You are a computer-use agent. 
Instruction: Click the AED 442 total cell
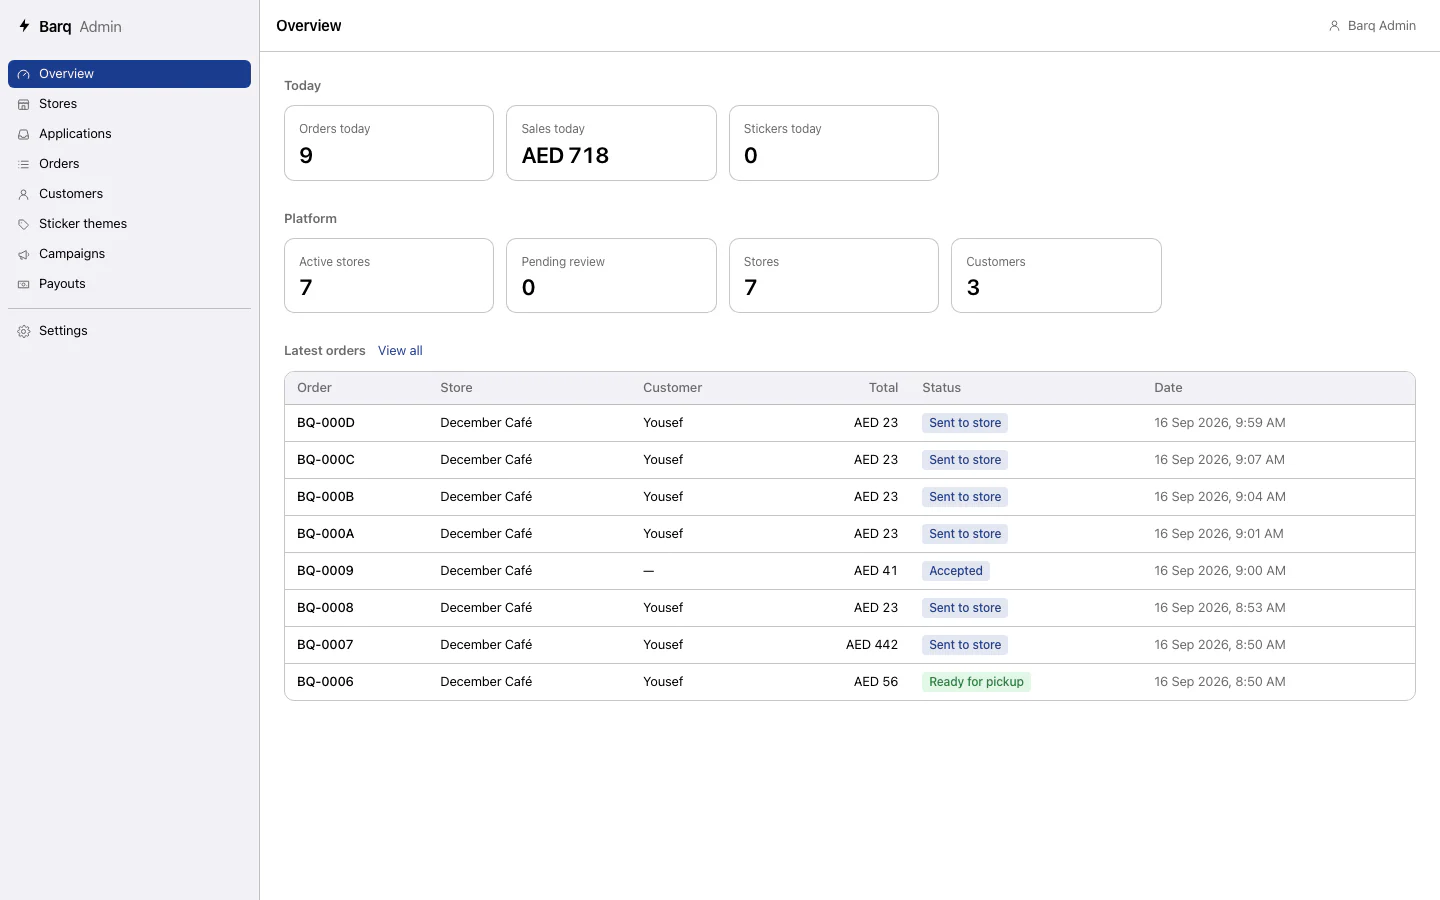872,645
